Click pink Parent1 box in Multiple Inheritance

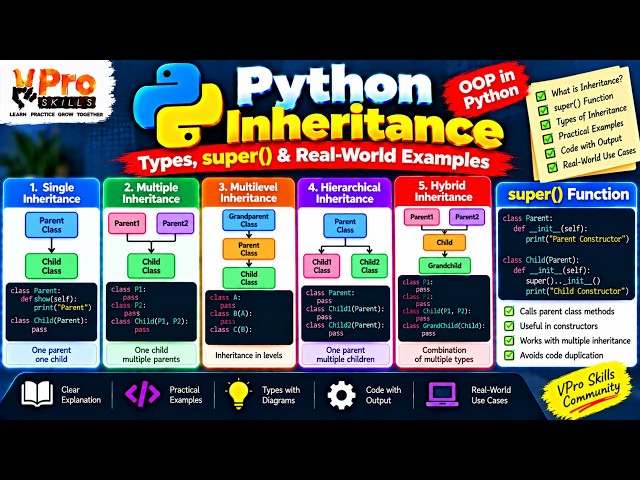coord(127,223)
